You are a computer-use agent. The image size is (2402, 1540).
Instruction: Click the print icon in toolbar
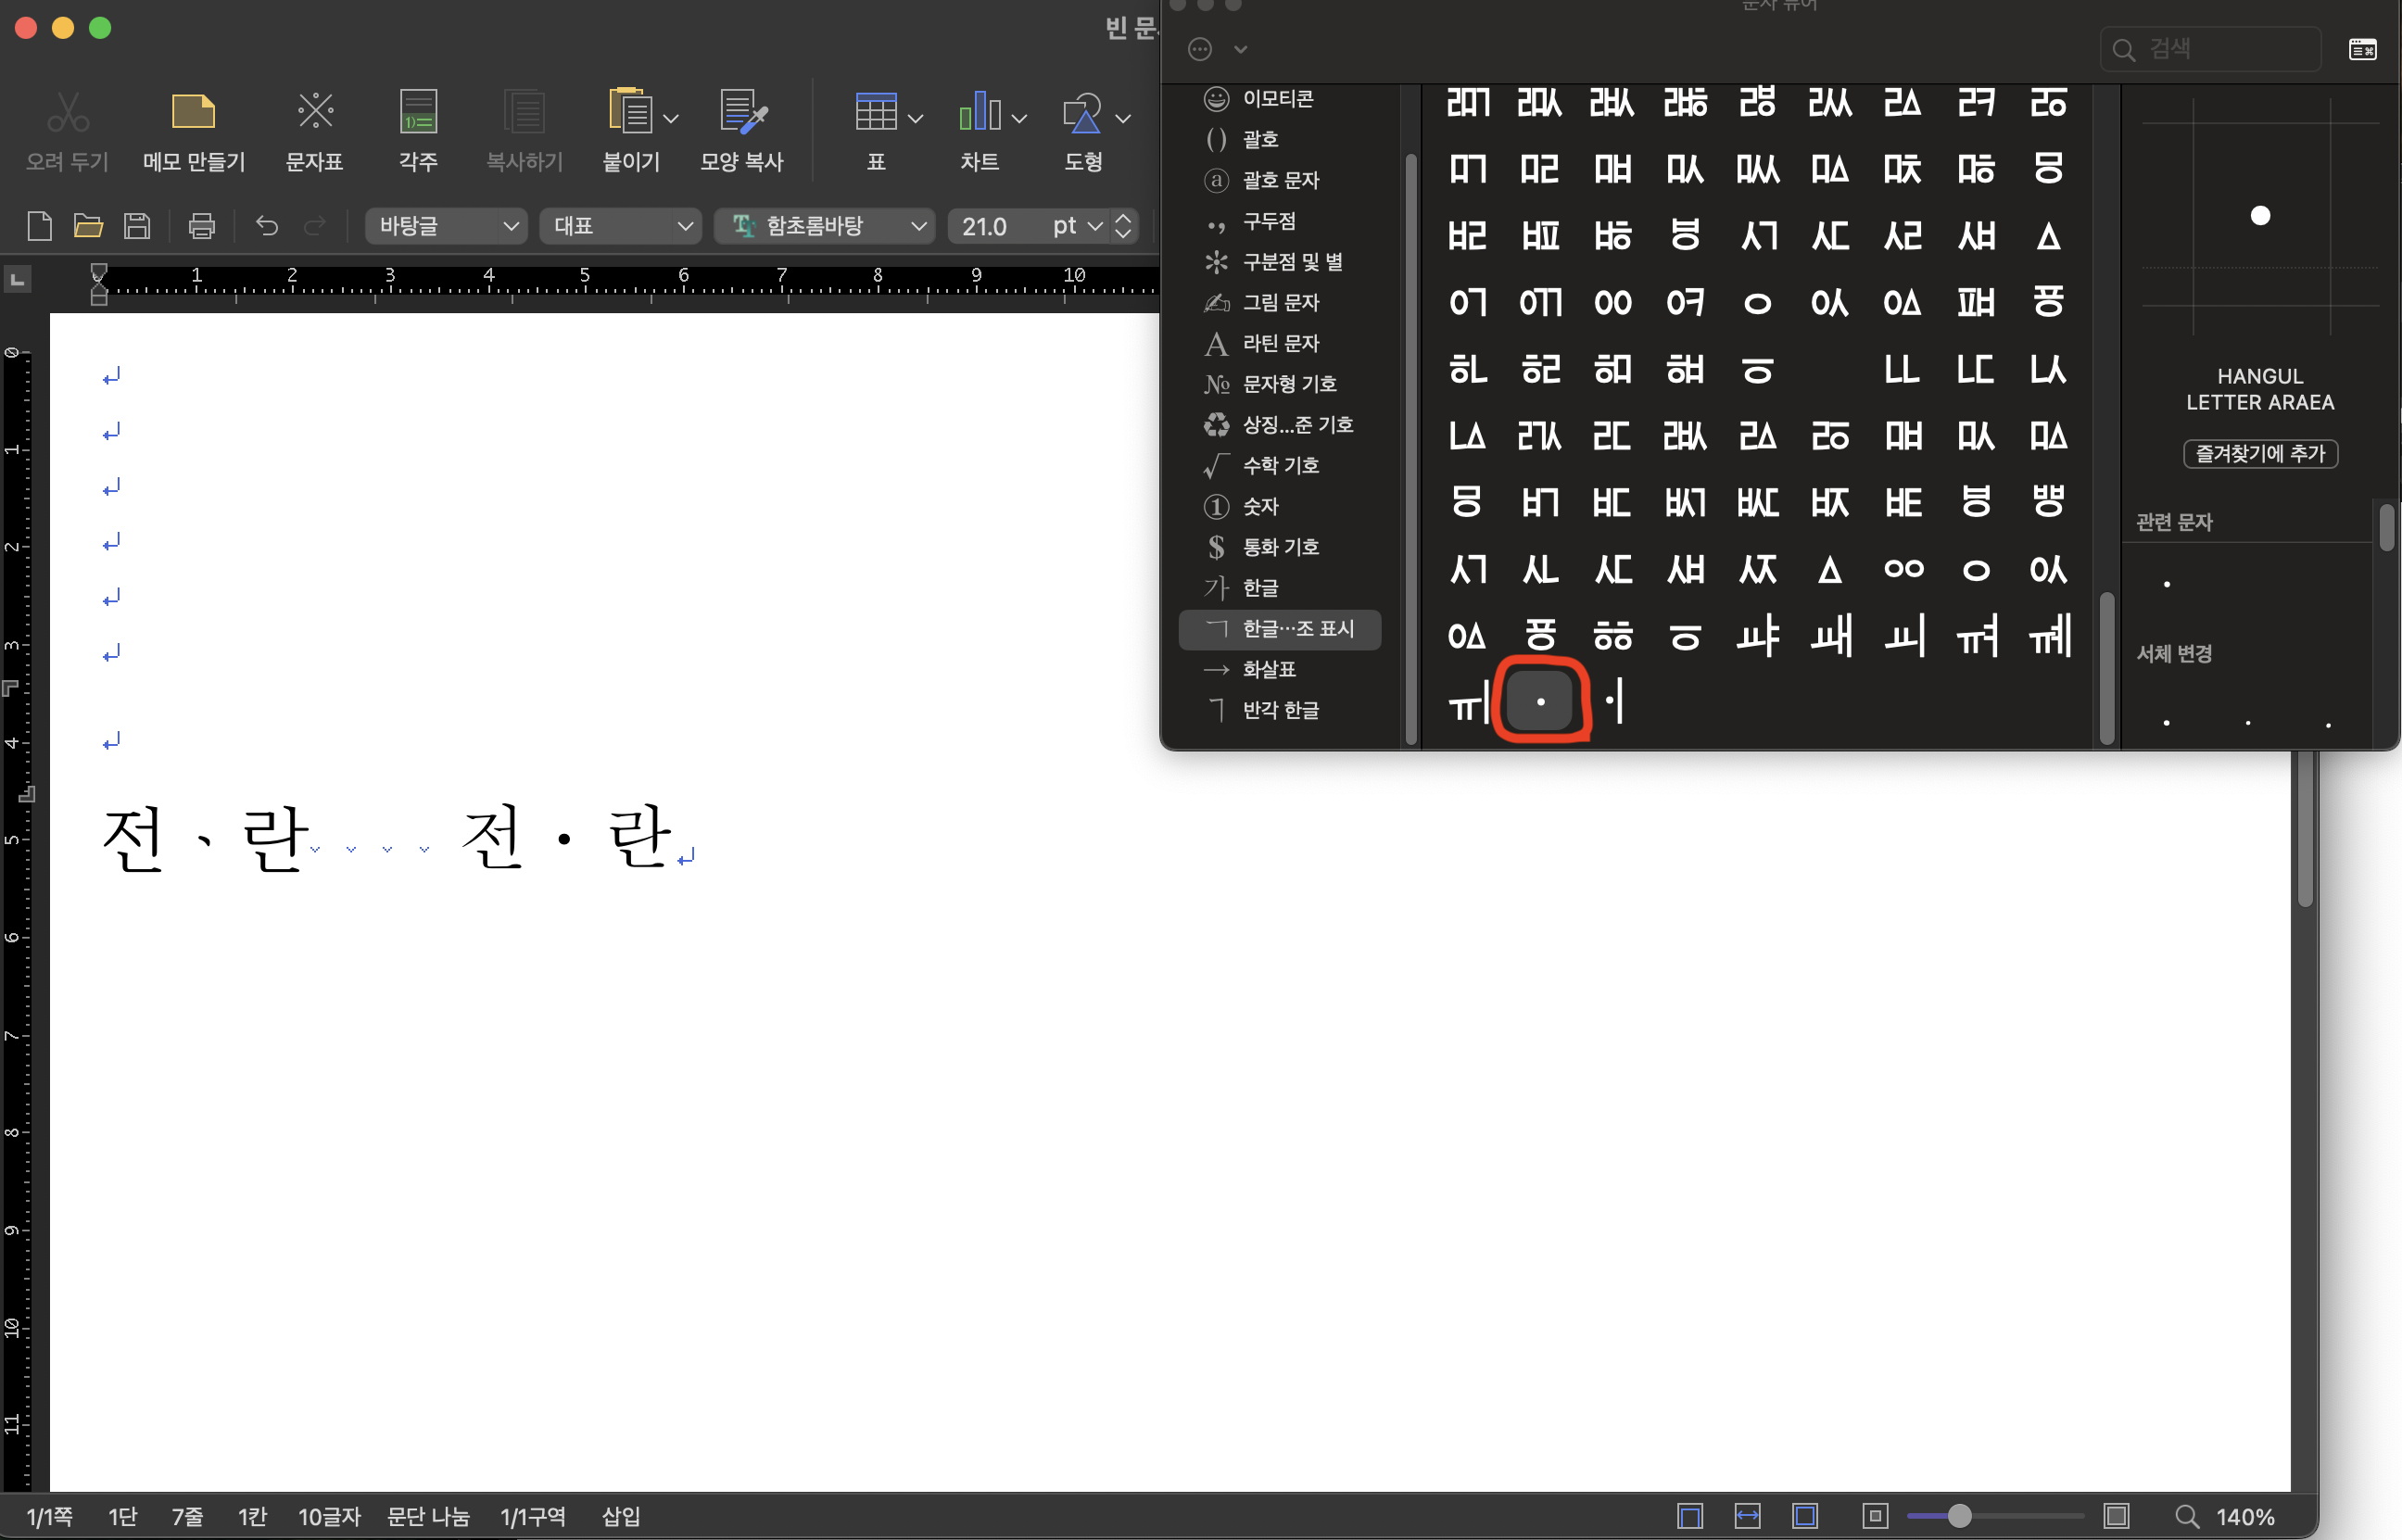click(x=201, y=226)
